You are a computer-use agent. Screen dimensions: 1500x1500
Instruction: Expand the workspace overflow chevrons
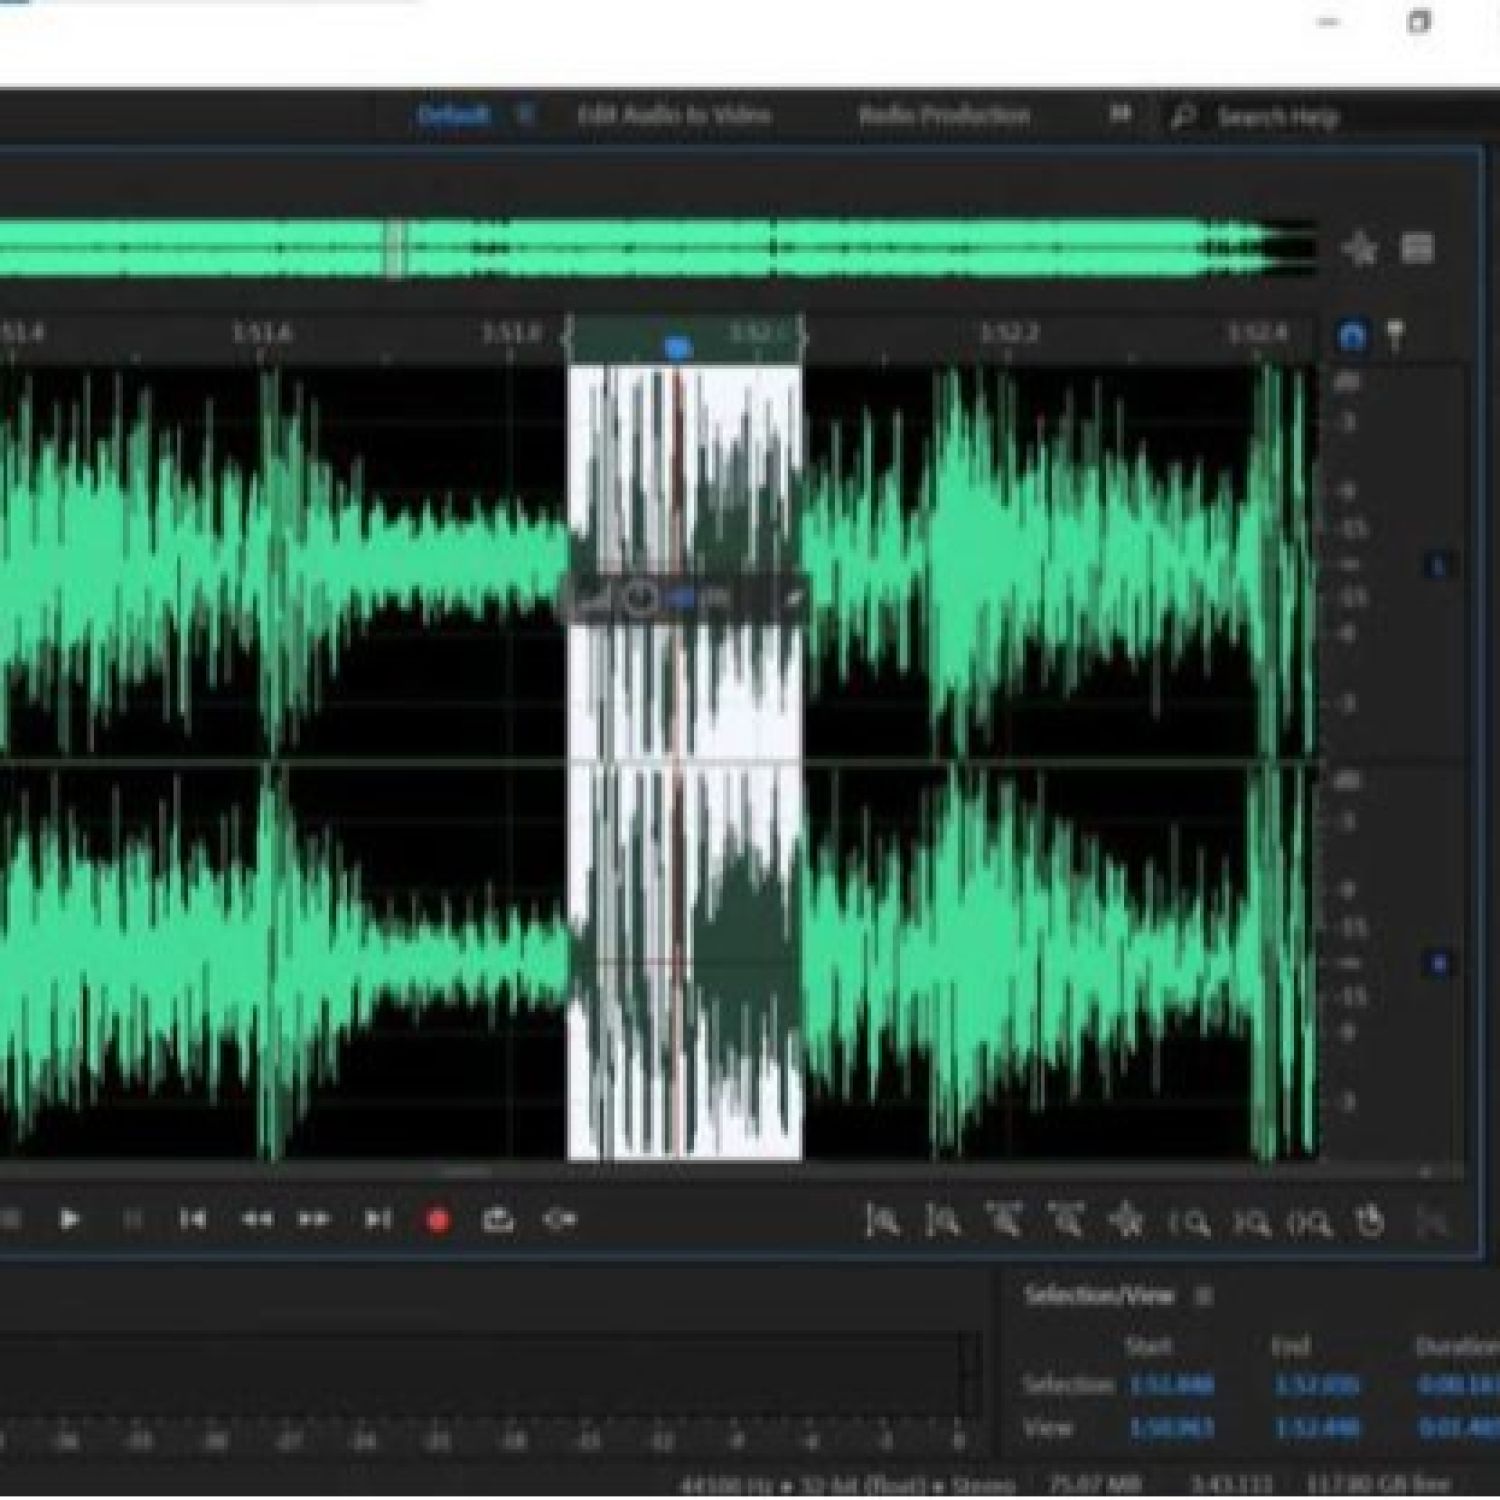coord(1120,115)
